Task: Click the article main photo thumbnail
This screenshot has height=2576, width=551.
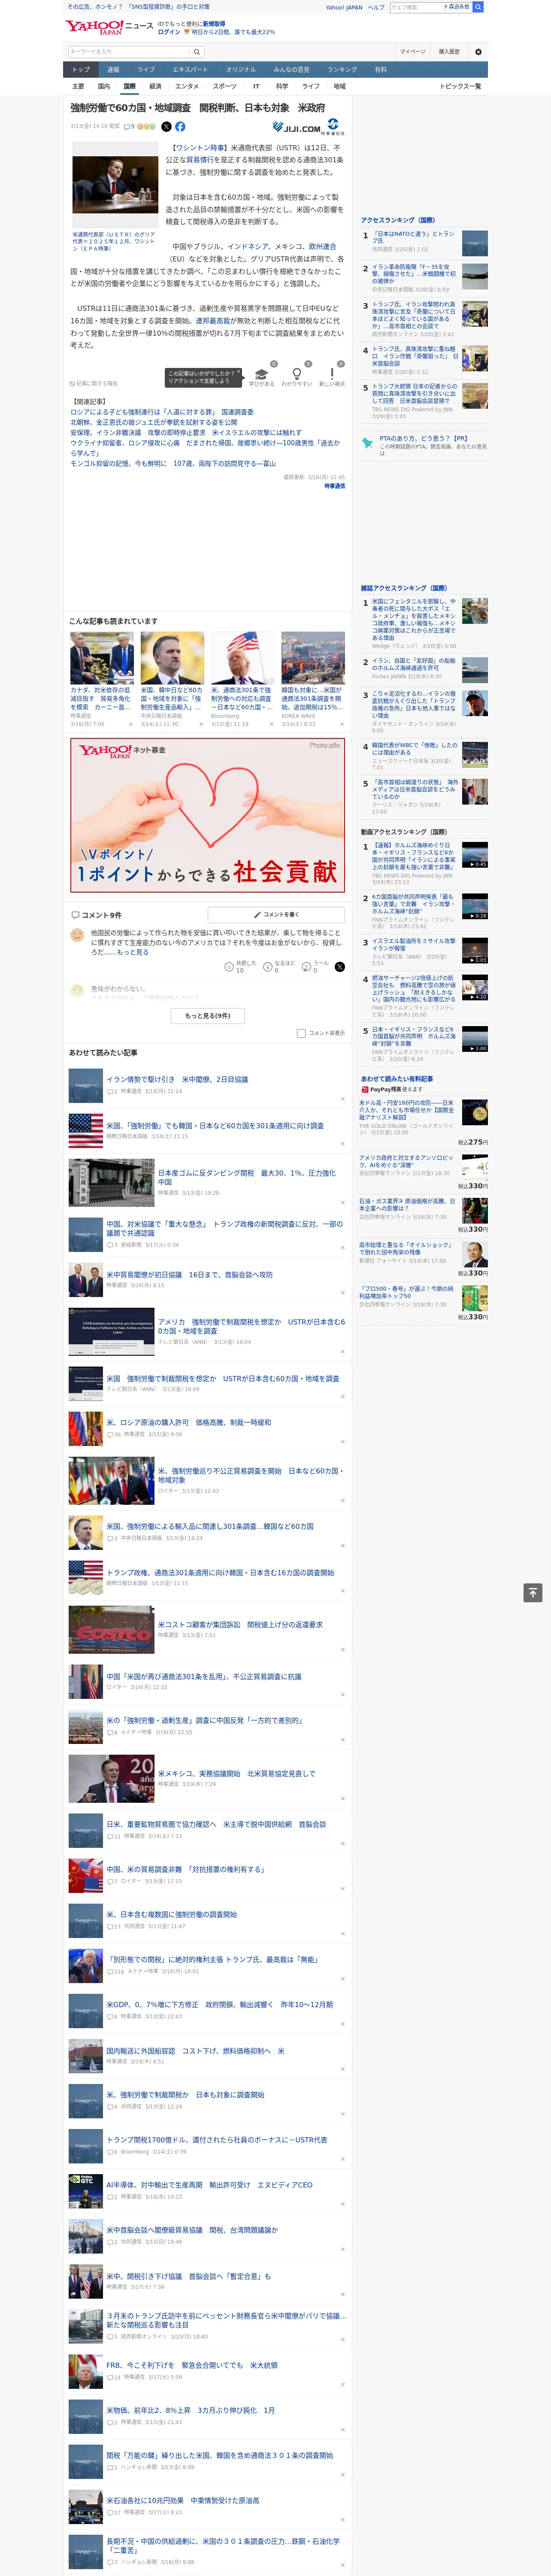Action: tap(115, 185)
